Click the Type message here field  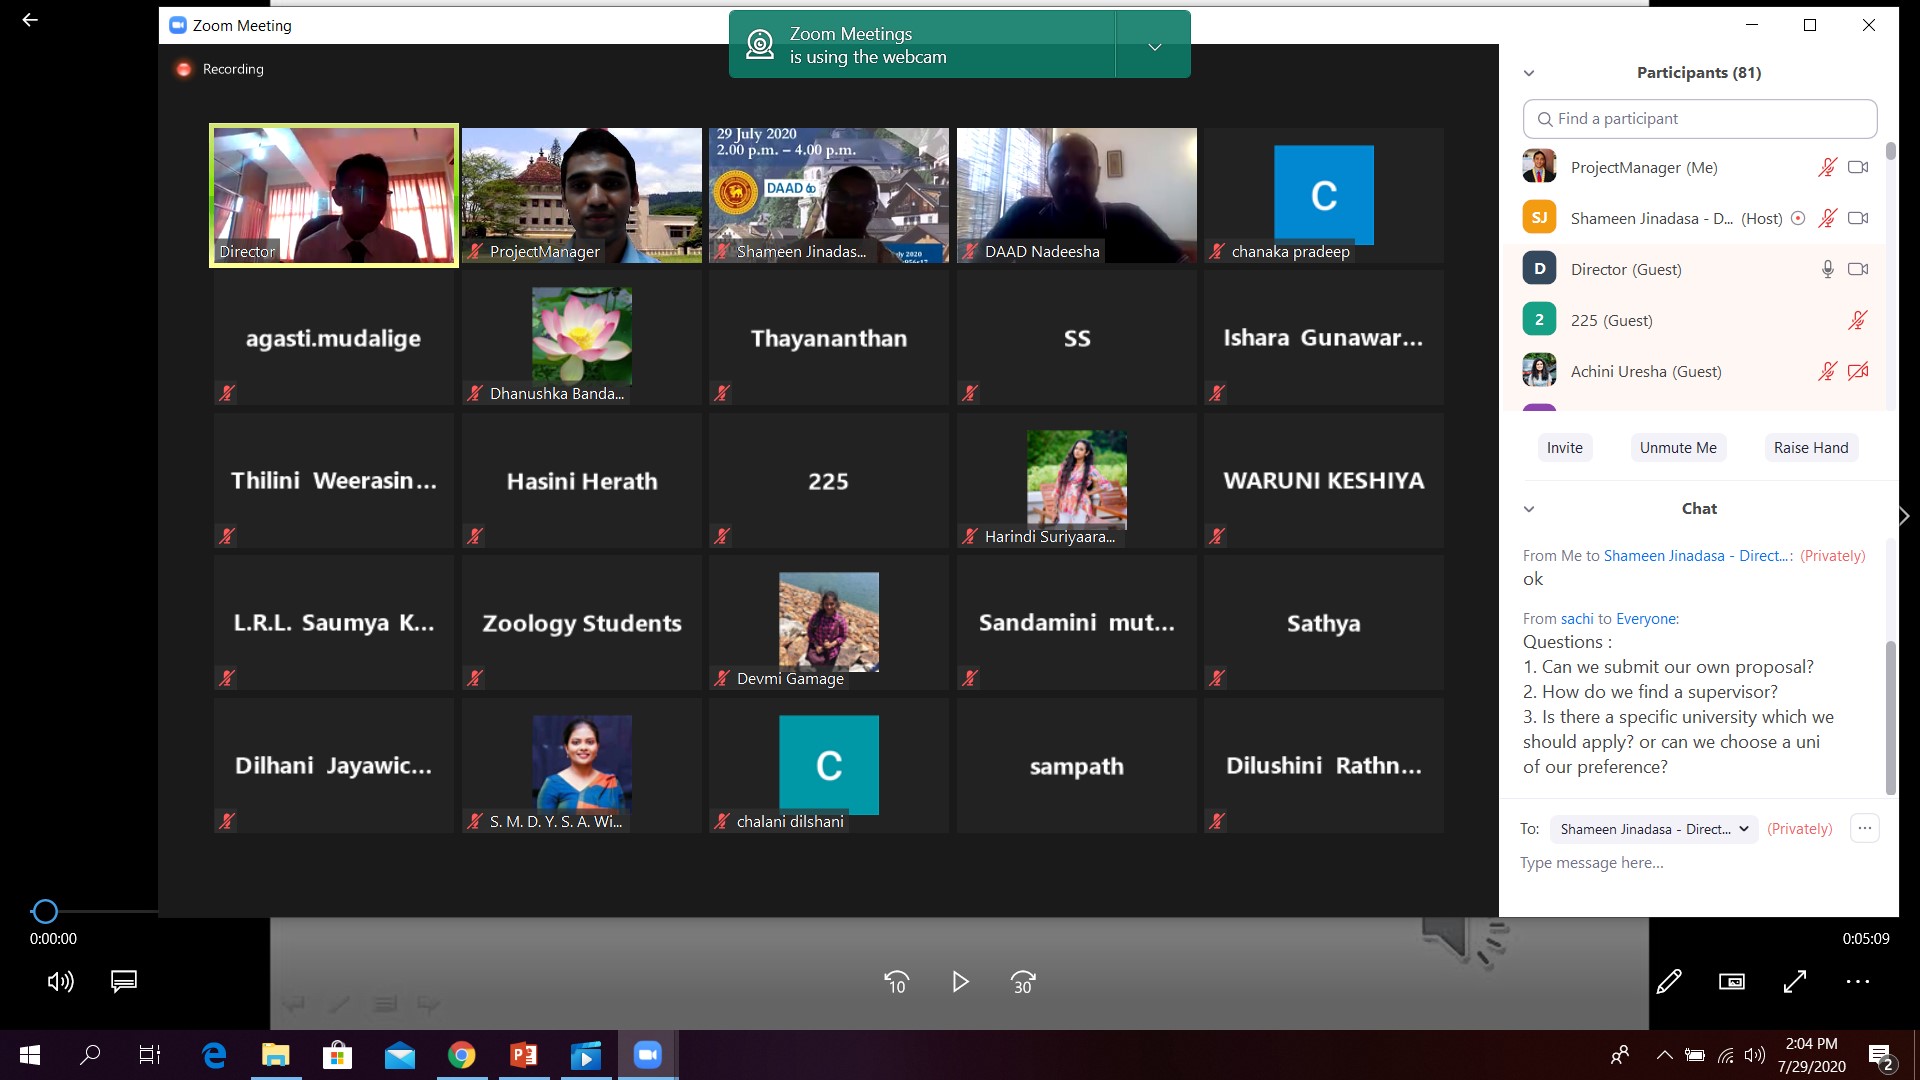pos(1690,863)
